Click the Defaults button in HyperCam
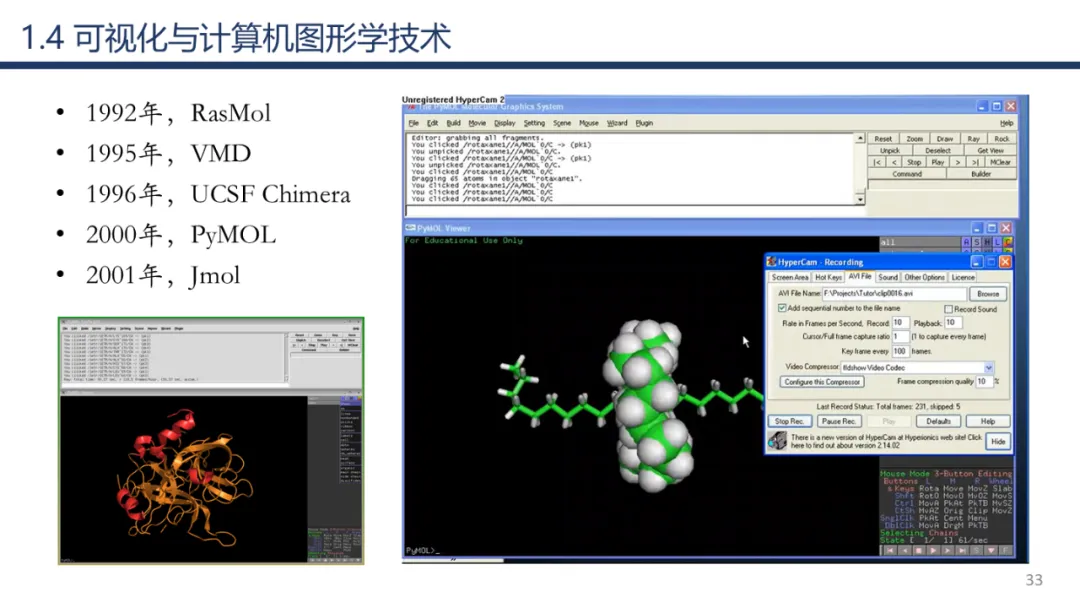 pyautogui.click(x=938, y=421)
